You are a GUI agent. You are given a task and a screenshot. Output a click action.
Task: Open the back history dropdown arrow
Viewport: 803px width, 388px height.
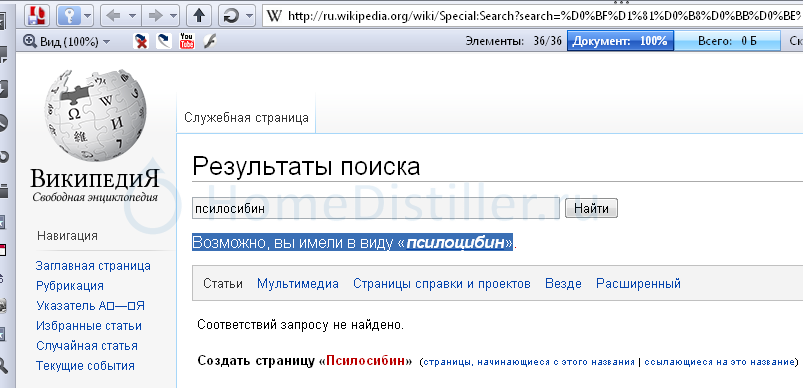coord(132,16)
